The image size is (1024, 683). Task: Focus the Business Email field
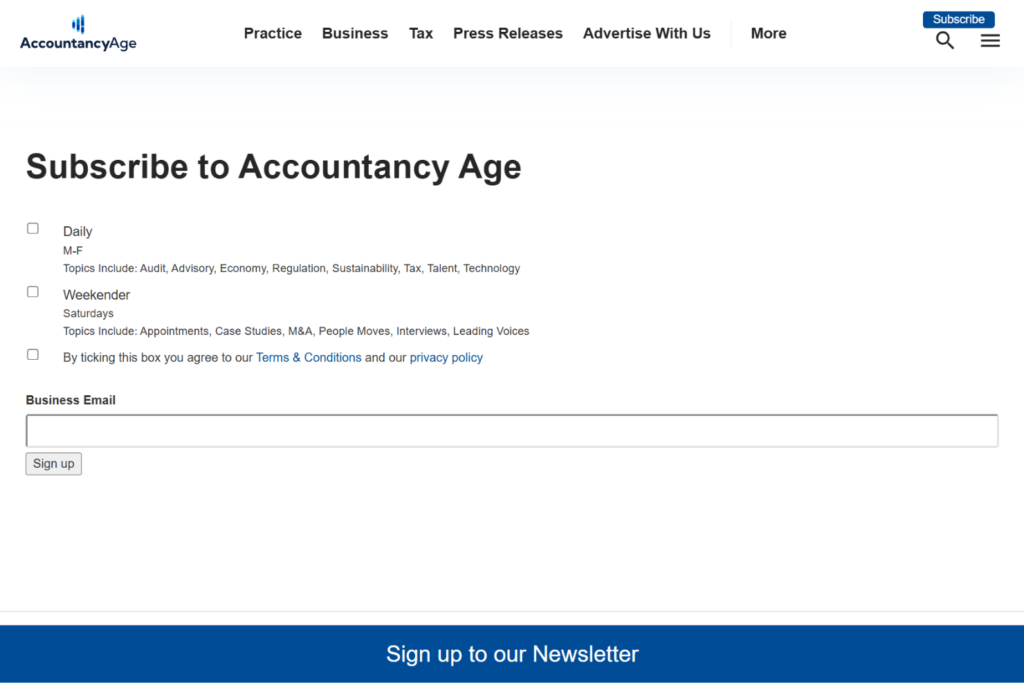(512, 431)
